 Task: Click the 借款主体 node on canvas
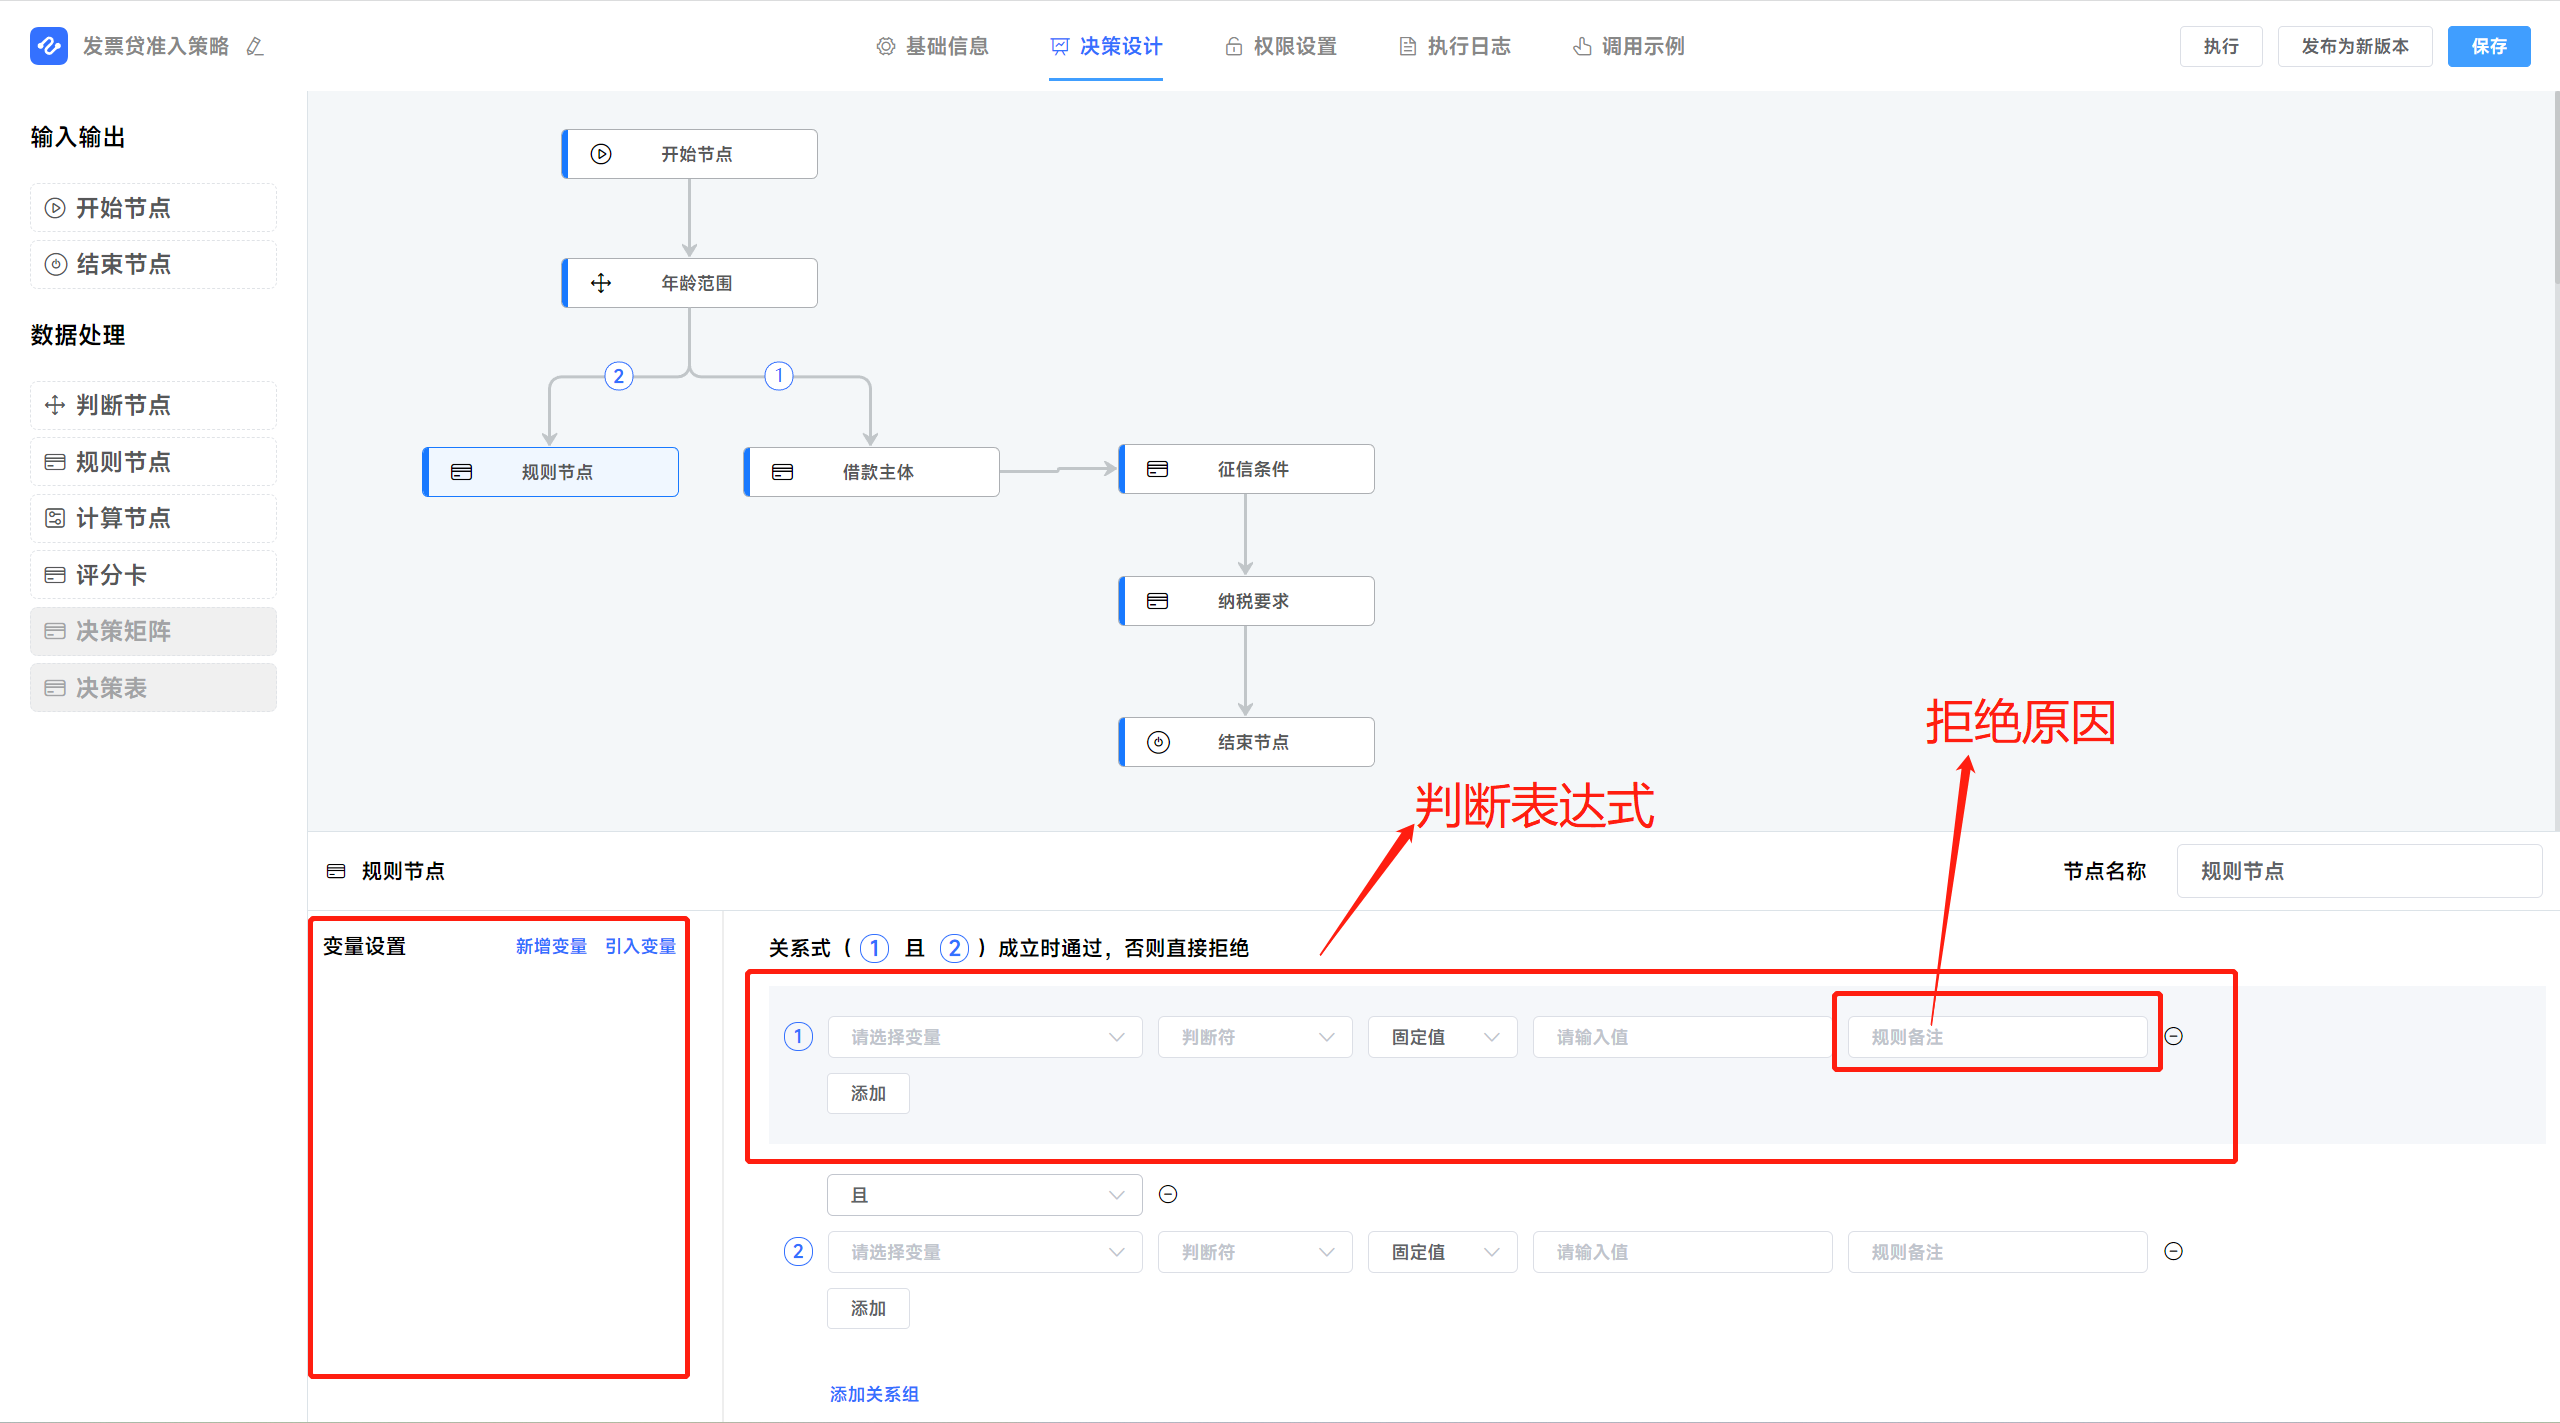click(x=871, y=472)
